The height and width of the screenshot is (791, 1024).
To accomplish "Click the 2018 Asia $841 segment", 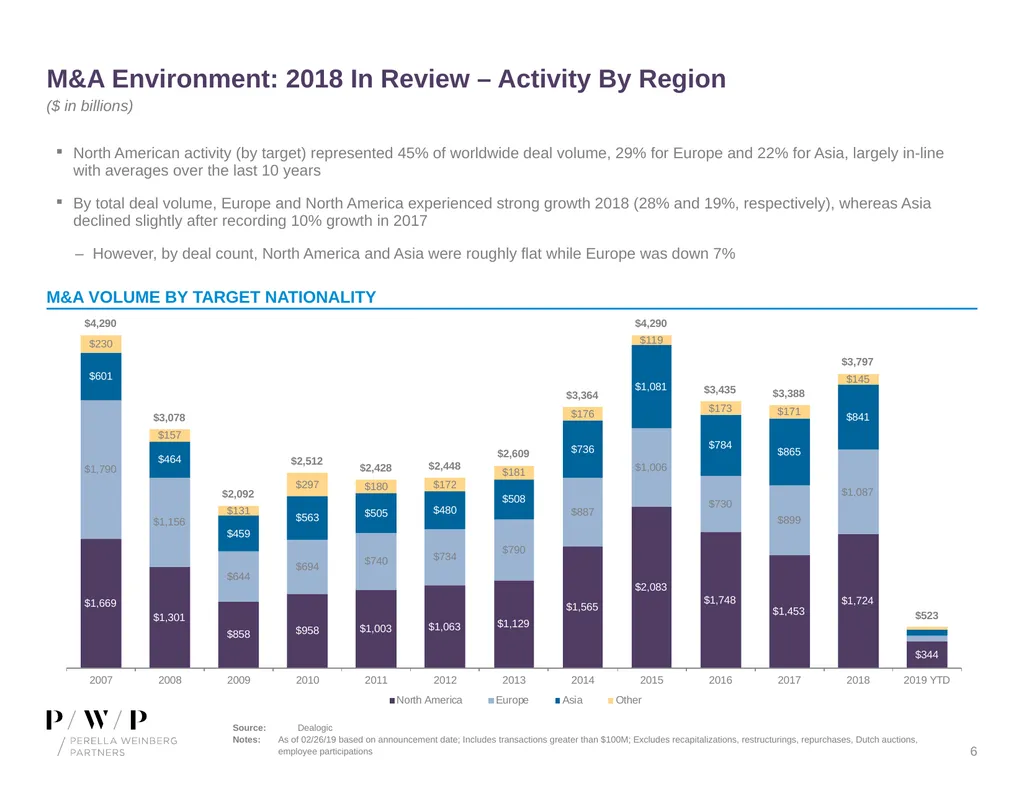I will coord(858,417).
